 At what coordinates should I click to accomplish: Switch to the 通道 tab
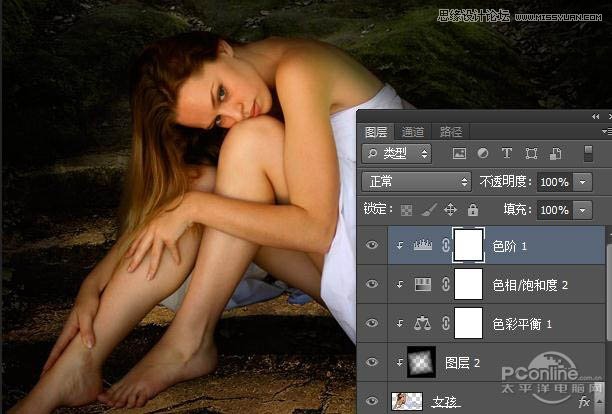413,132
